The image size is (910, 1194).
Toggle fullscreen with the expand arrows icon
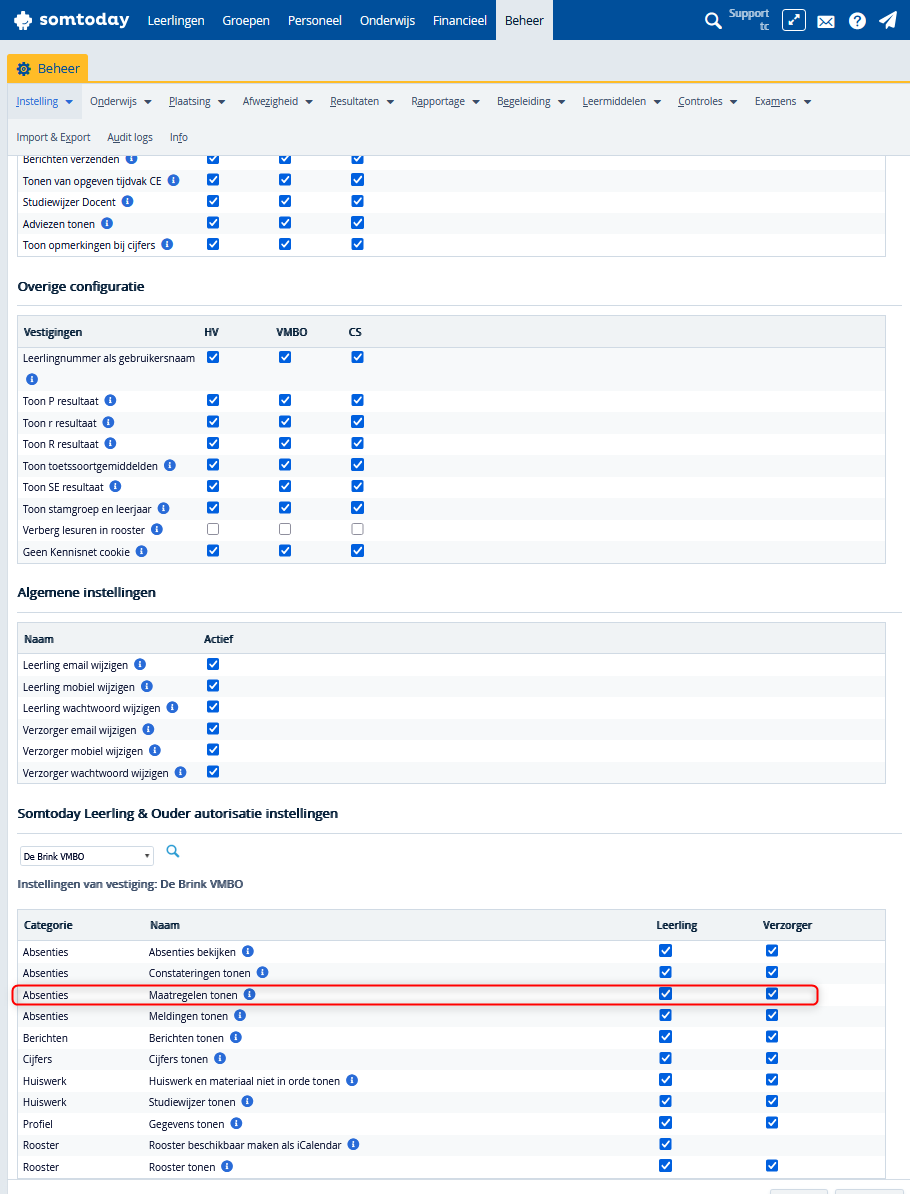(x=794, y=20)
